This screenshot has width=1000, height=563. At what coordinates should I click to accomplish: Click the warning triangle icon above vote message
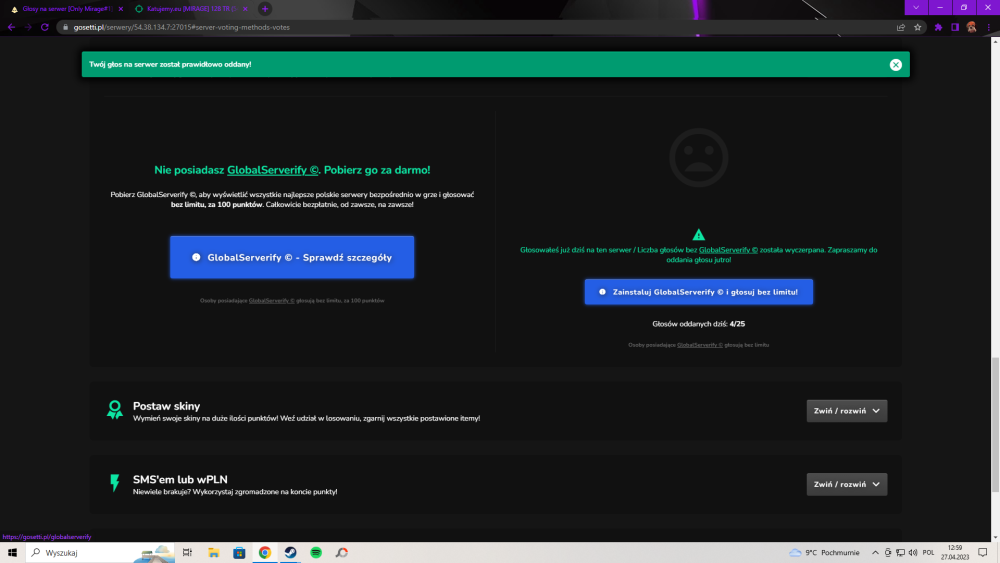[698, 235]
